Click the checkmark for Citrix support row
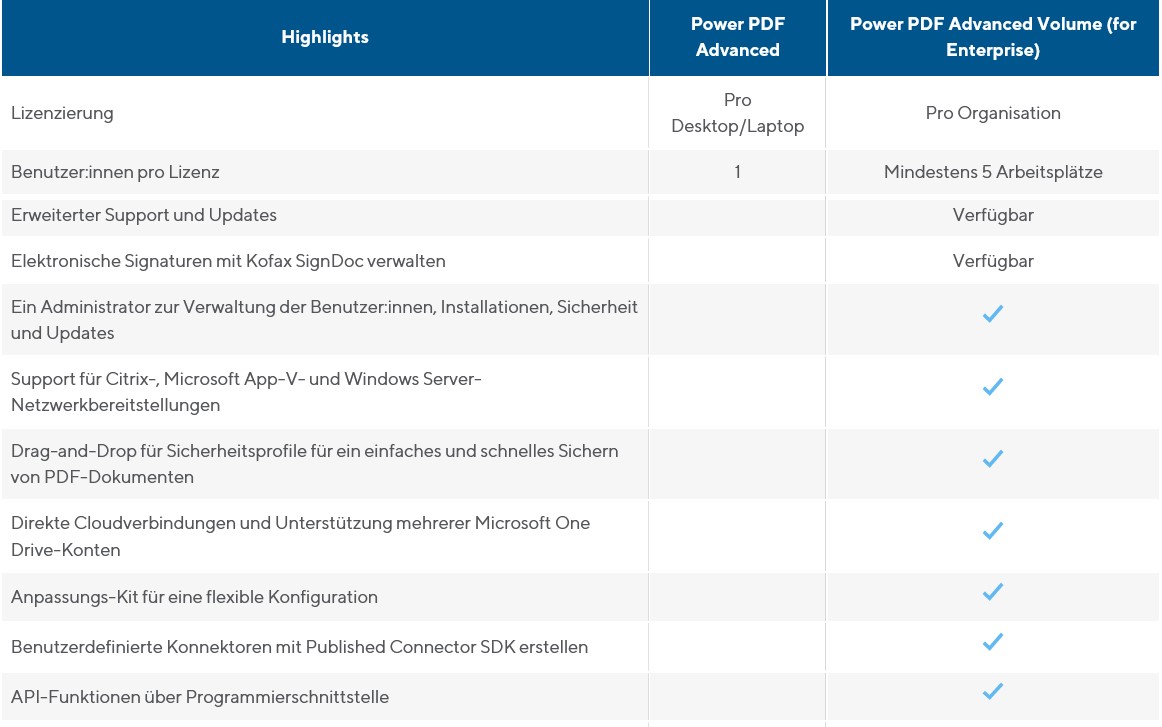The width and height of the screenshot is (1162, 727). [992, 387]
